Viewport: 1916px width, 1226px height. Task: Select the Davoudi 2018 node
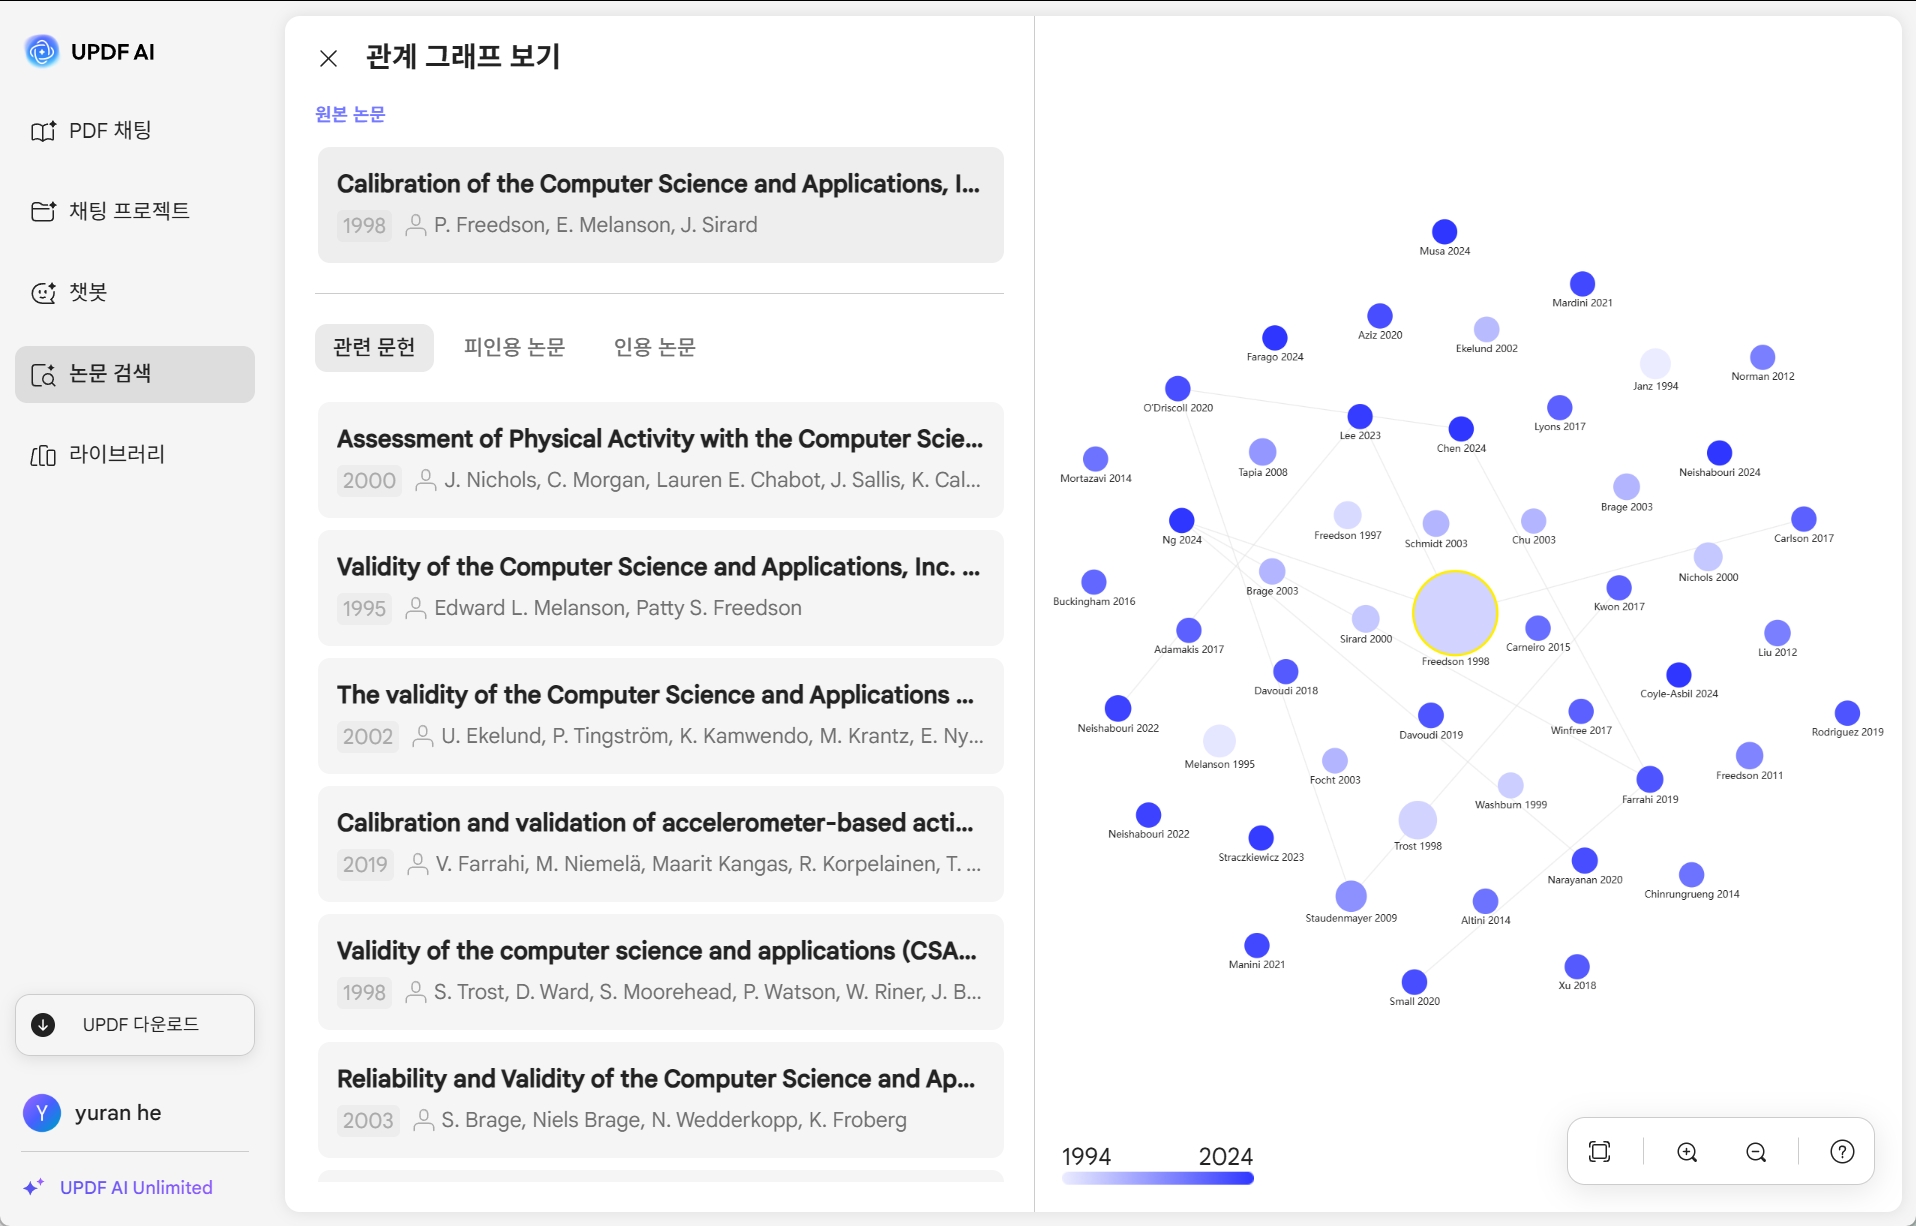[x=1286, y=672]
